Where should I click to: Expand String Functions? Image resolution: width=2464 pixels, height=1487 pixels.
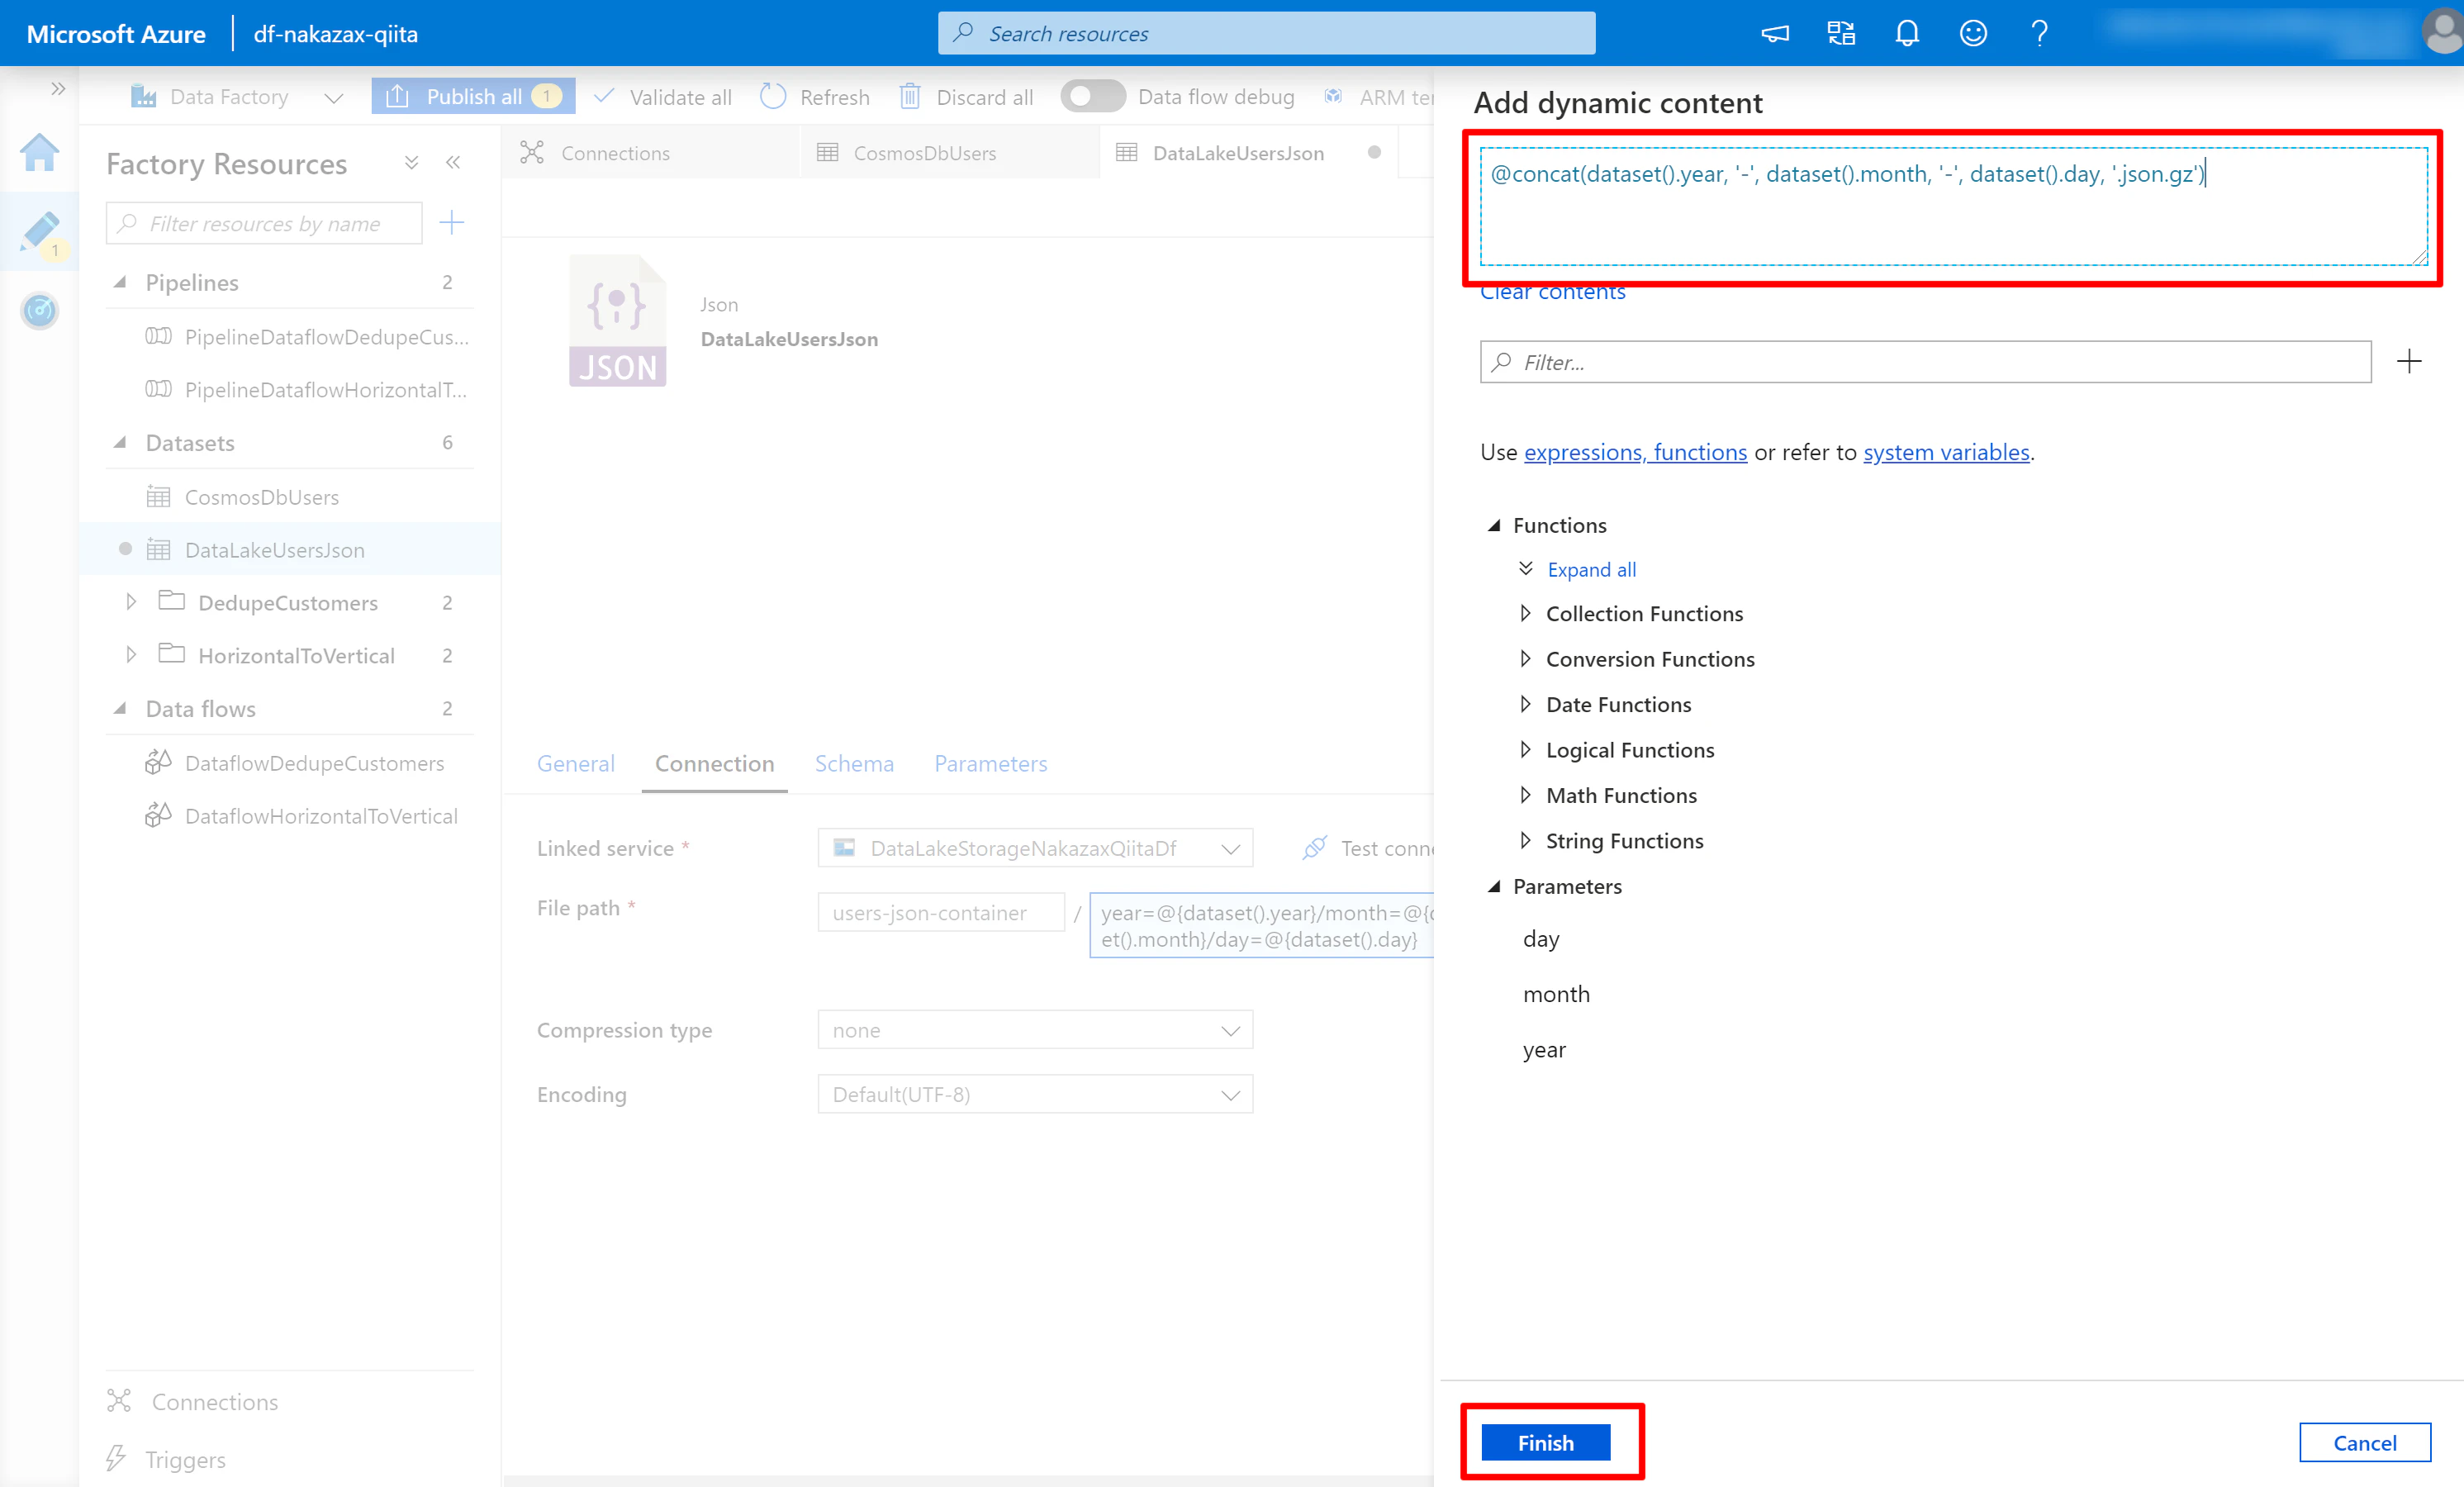1525,840
